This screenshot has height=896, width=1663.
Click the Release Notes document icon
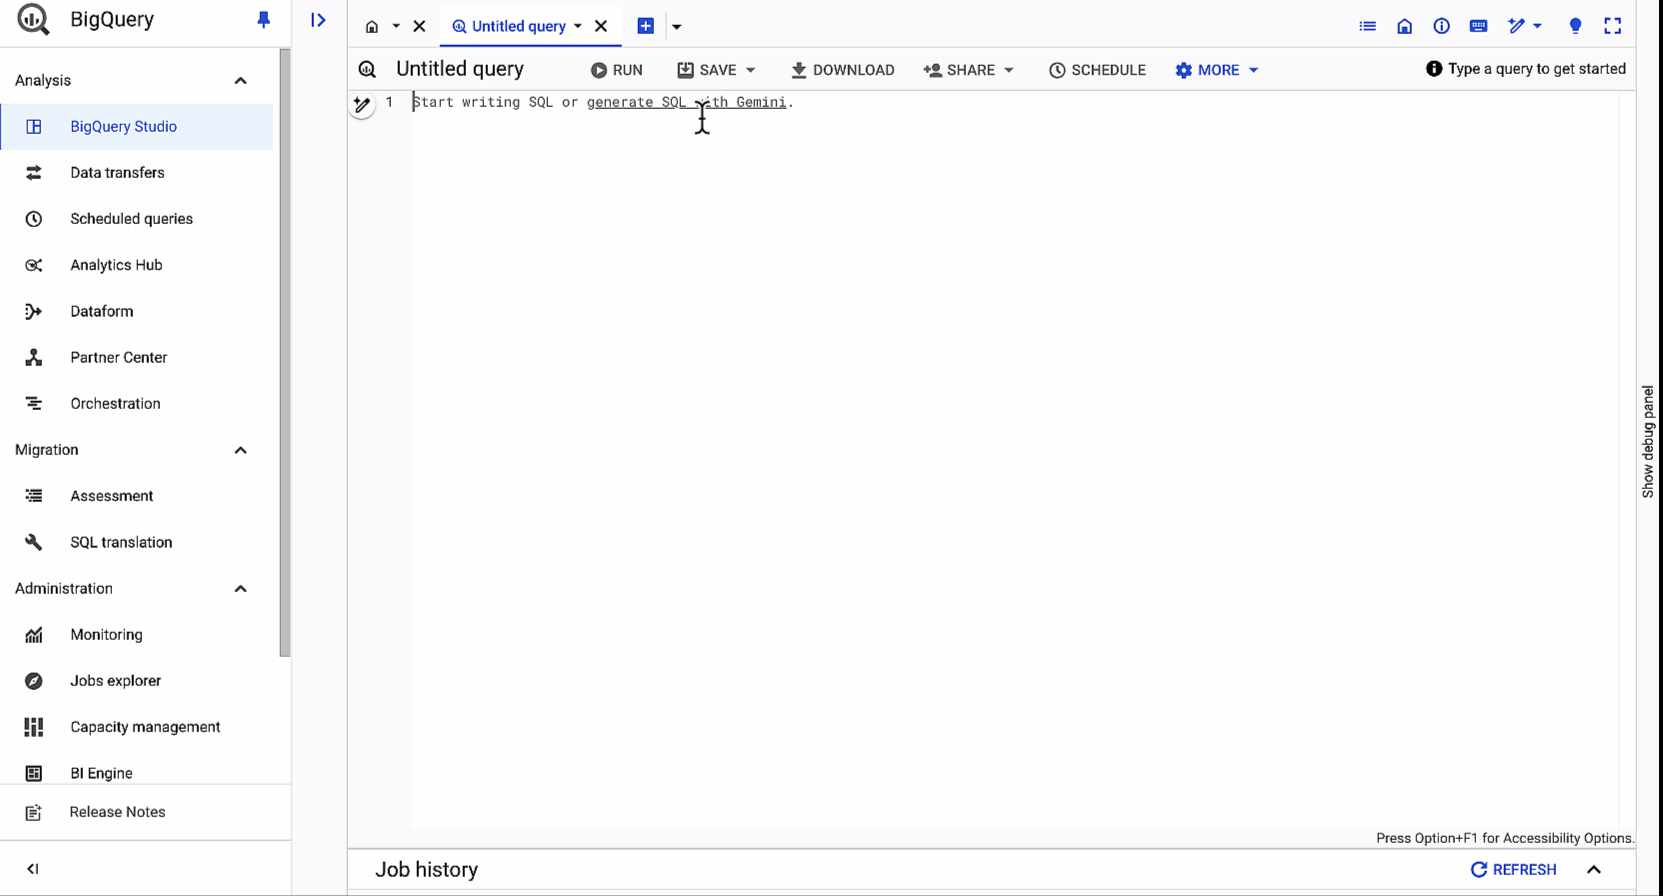point(33,812)
